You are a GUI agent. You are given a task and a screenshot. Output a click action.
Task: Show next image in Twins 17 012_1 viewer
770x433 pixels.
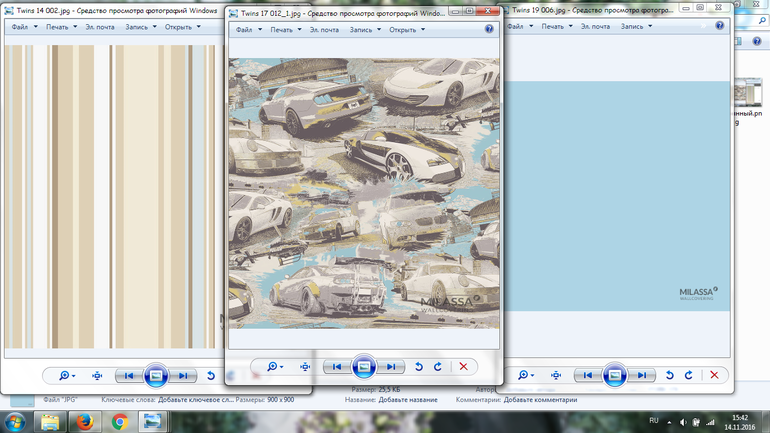(x=391, y=367)
